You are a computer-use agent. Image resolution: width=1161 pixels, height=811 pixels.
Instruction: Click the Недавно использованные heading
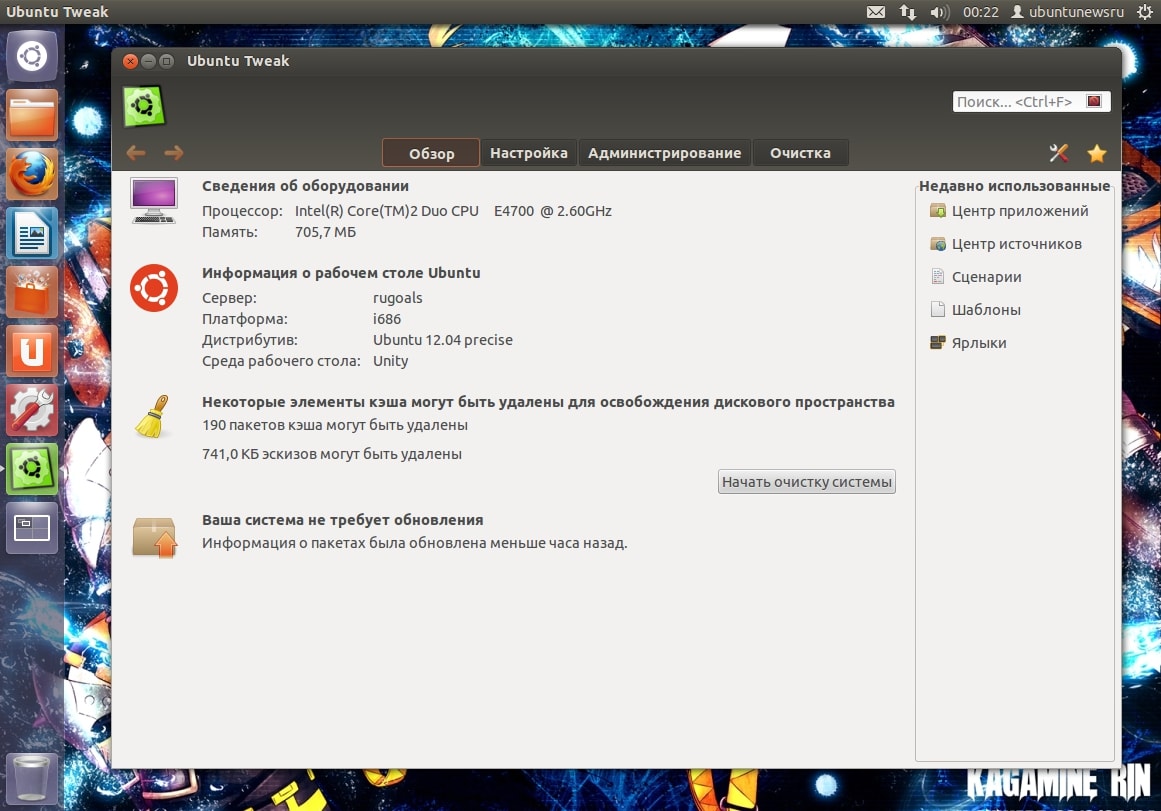click(x=1014, y=186)
